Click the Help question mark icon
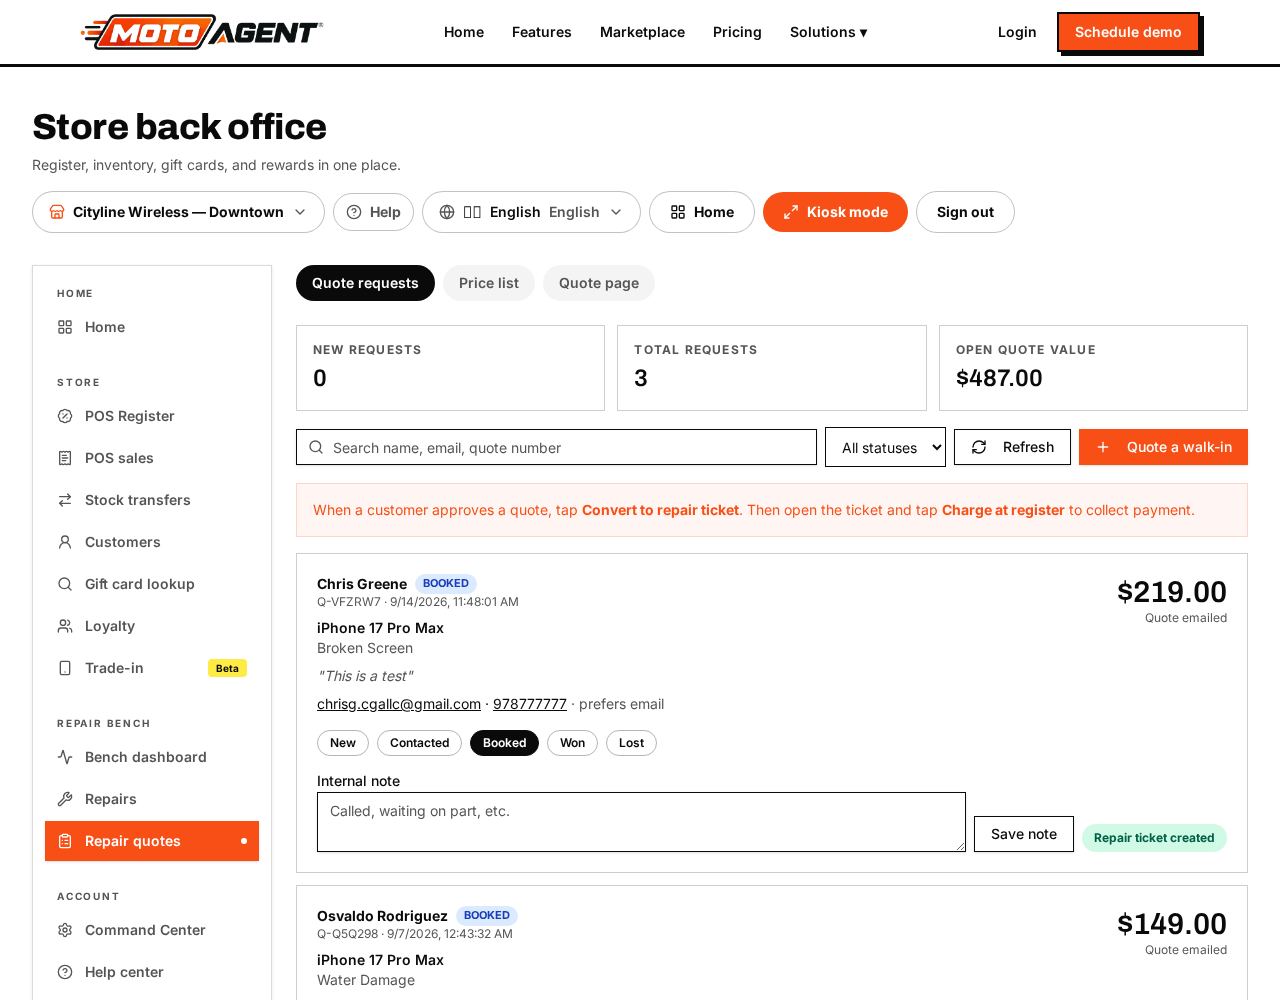This screenshot has height=1000, width=1280. coord(354,212)
